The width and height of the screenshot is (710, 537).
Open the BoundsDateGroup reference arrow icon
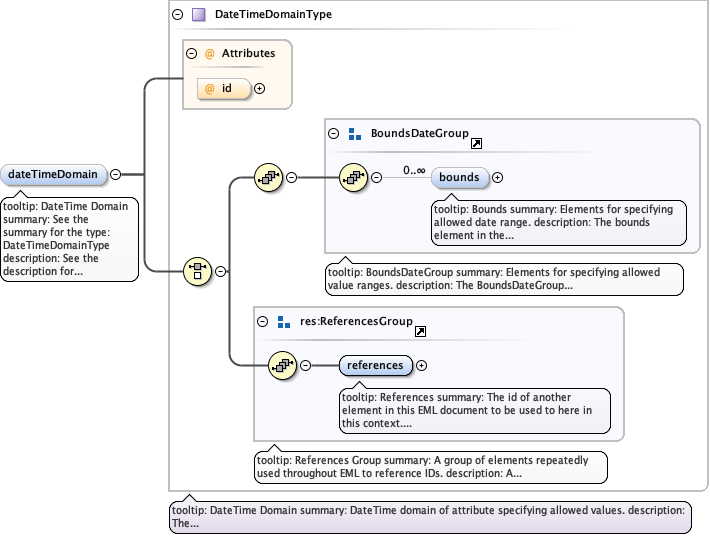tap(476, 144)
